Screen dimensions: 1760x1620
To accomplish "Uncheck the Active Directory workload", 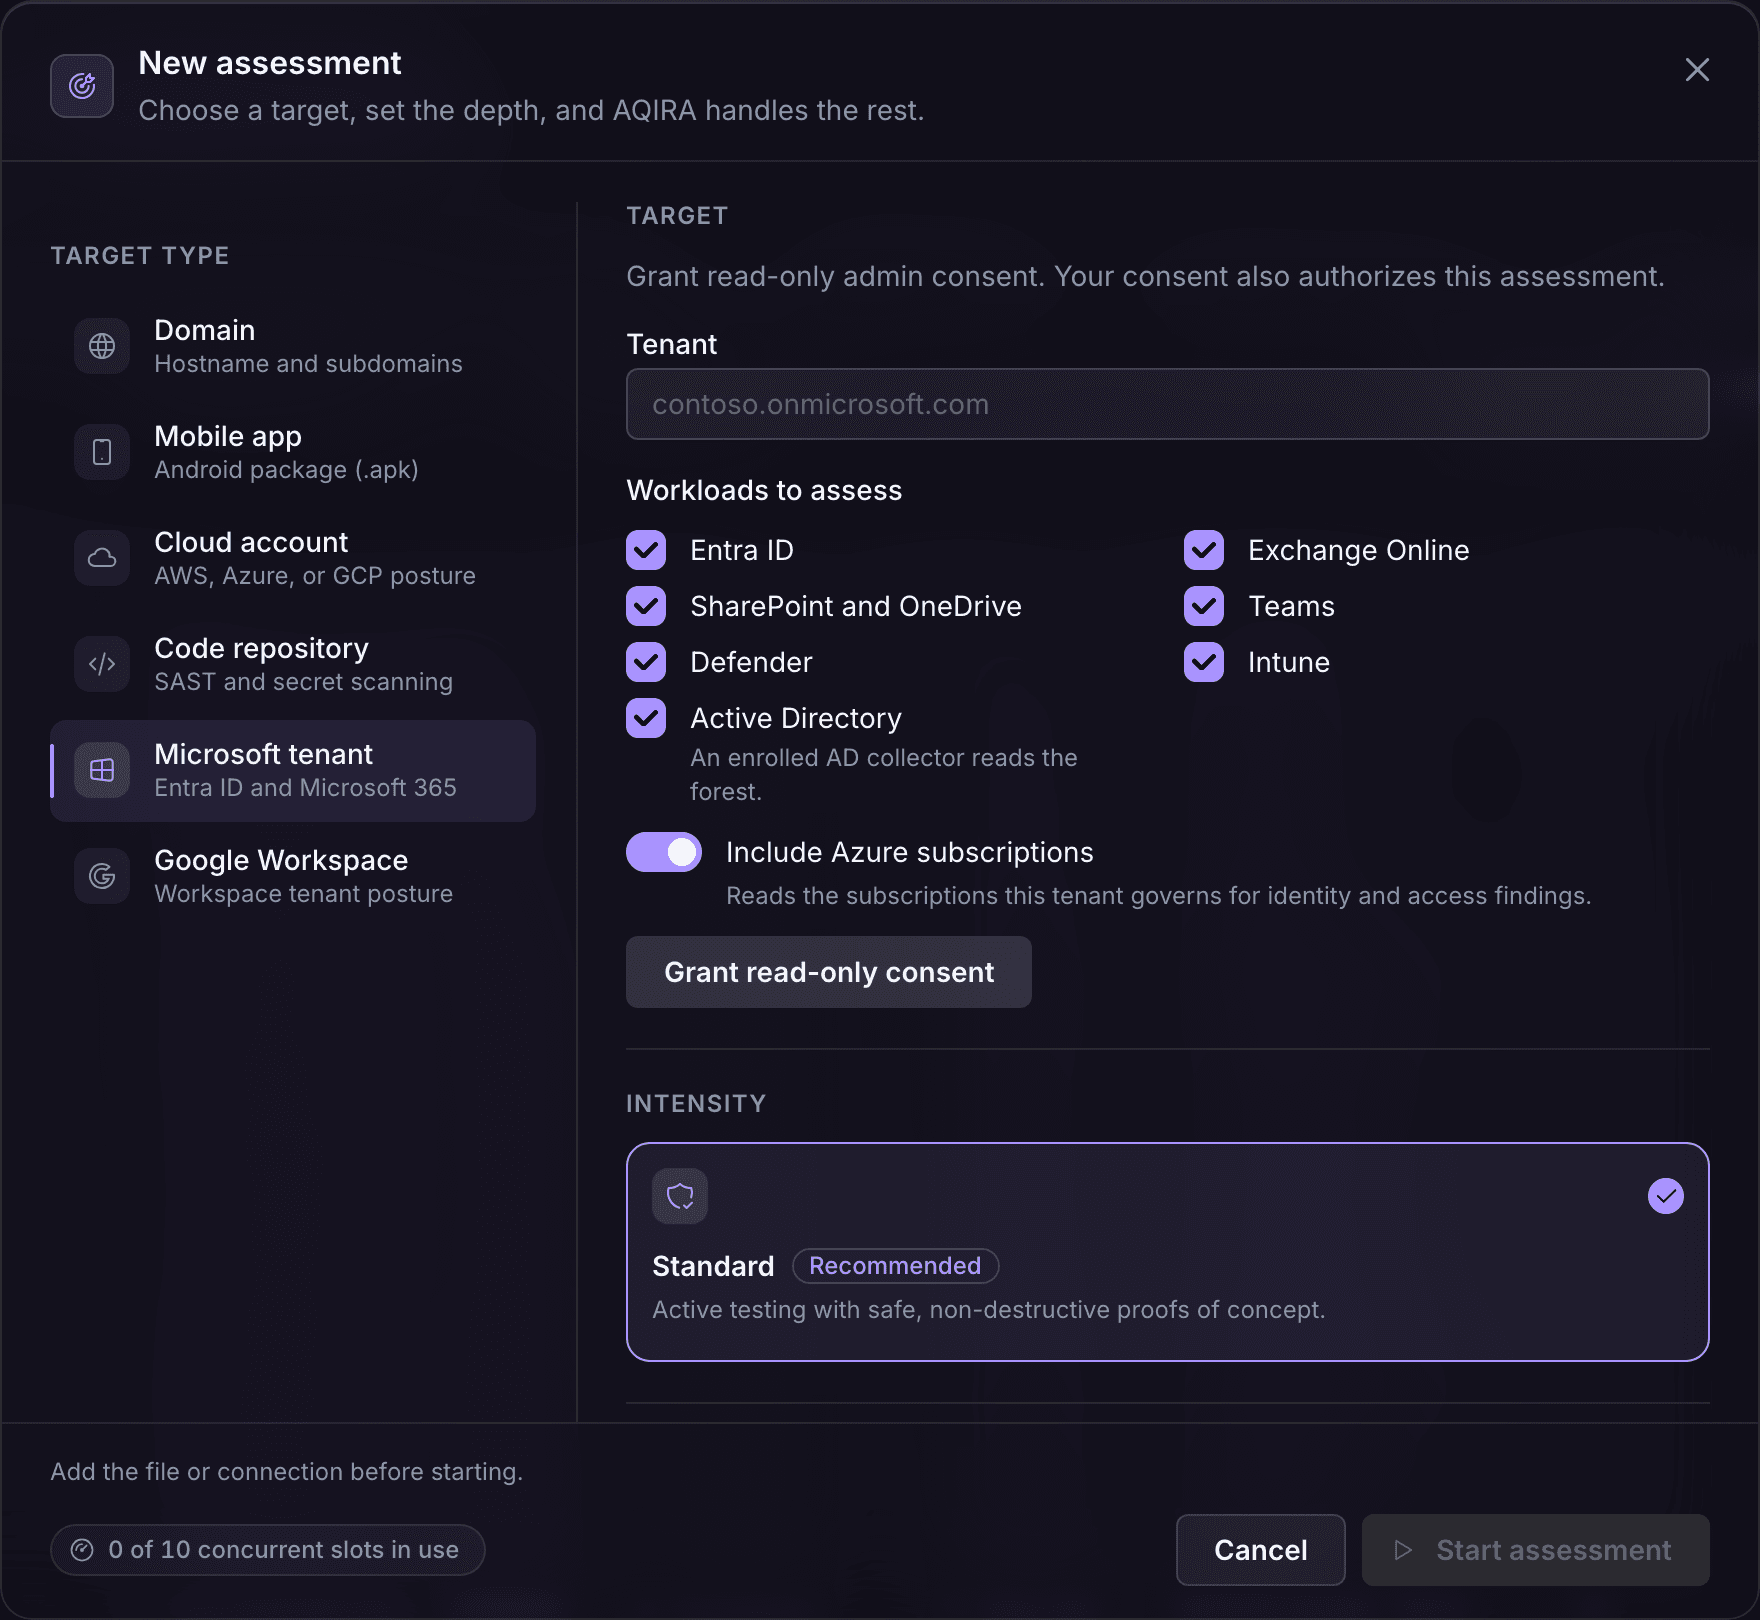I will coord(646,718).
